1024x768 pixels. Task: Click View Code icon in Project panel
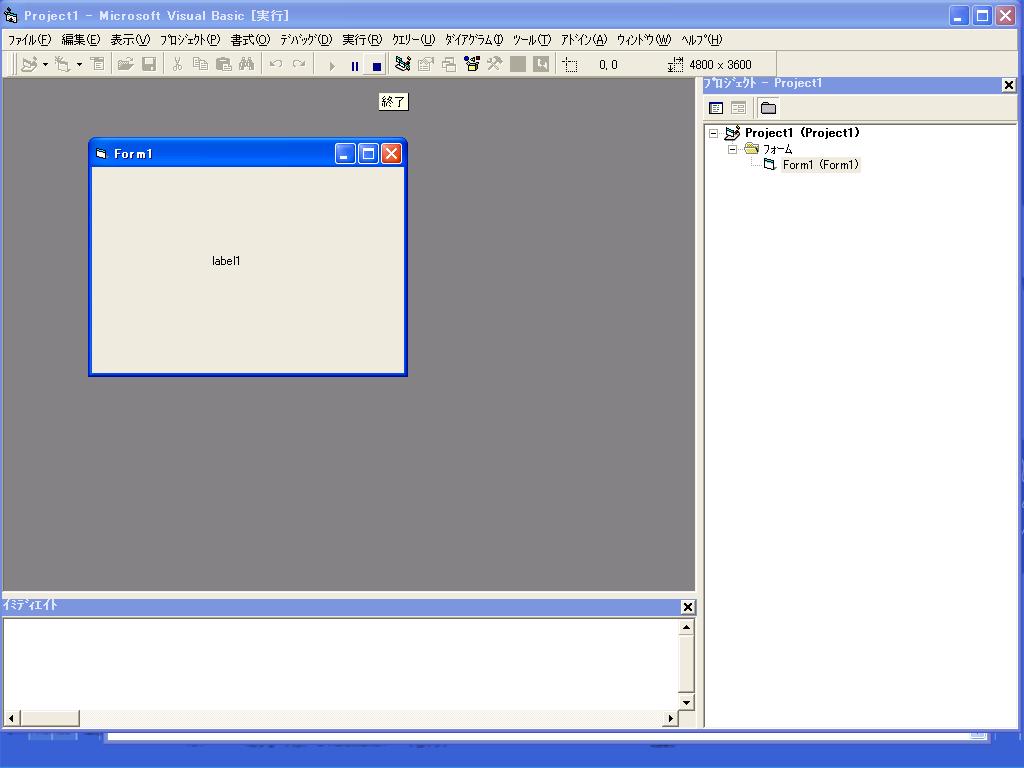pos(716,108)
